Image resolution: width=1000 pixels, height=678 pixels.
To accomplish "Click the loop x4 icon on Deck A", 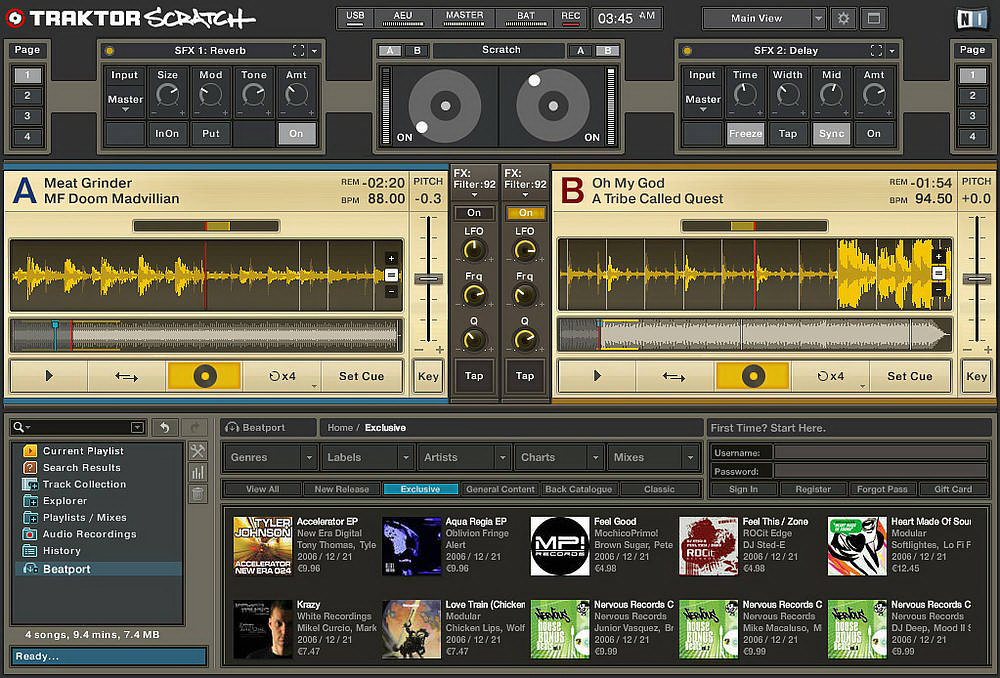I will click(x=283, y=376).
